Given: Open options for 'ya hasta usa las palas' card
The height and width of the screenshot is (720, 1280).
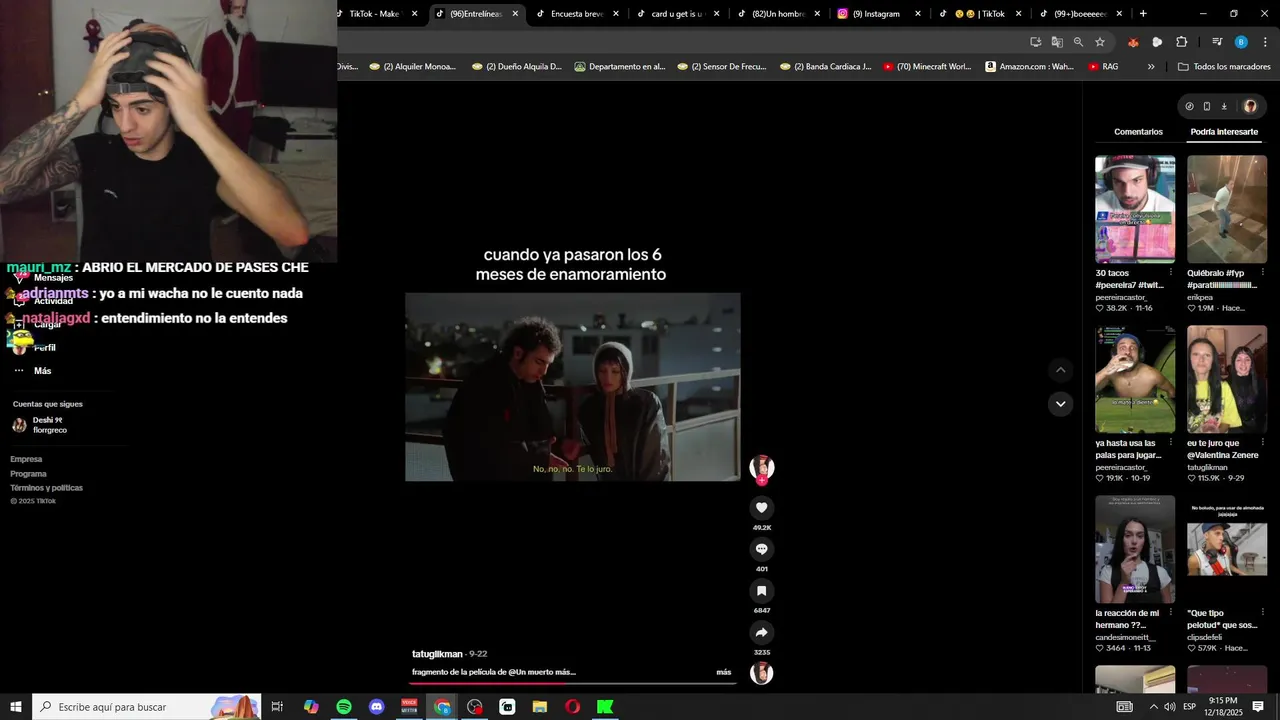Looking at the screenshot, I should (x=1171, y=443).
